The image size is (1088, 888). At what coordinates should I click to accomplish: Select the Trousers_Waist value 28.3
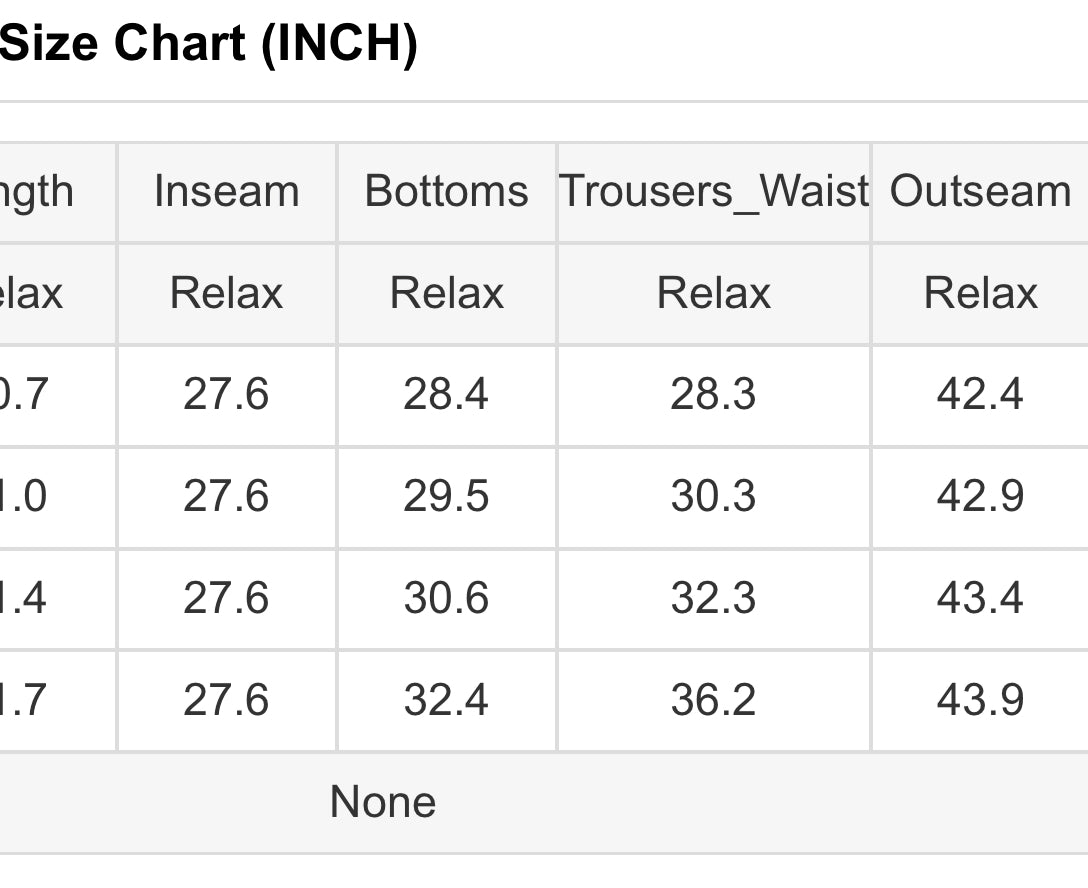tap(713, 395)
